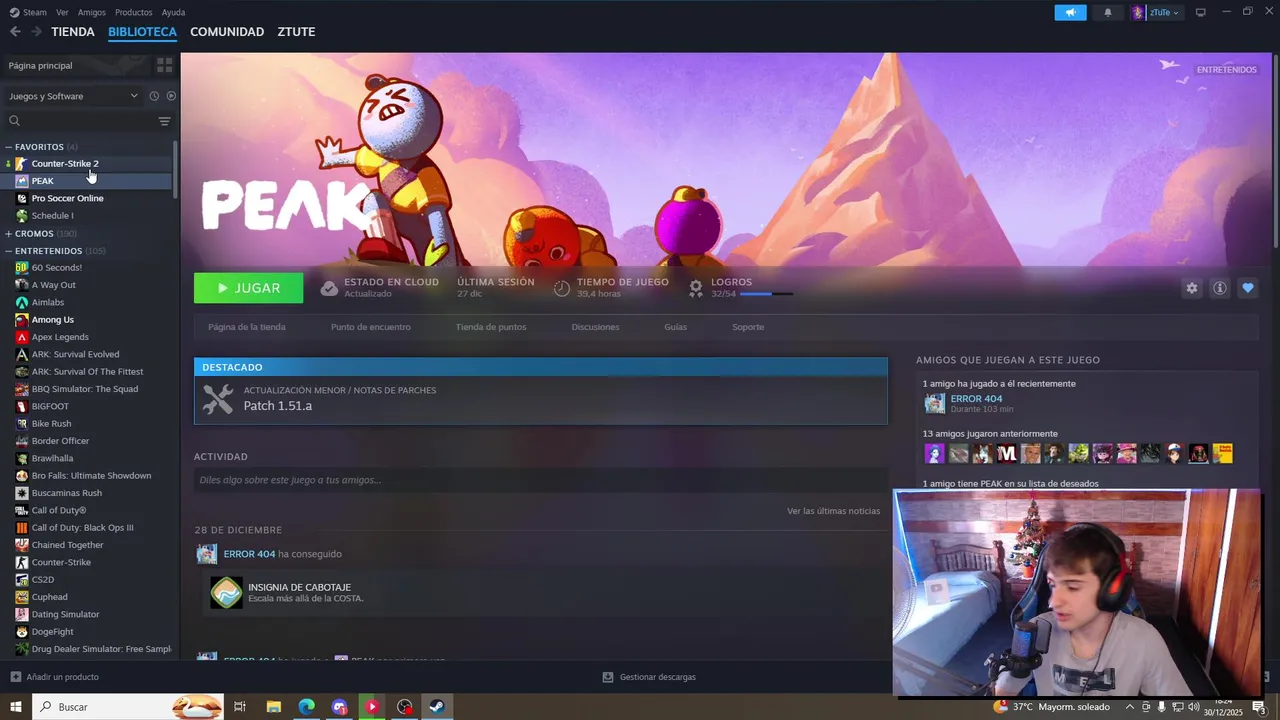Click the playtime clock icon

click(562, 288)
